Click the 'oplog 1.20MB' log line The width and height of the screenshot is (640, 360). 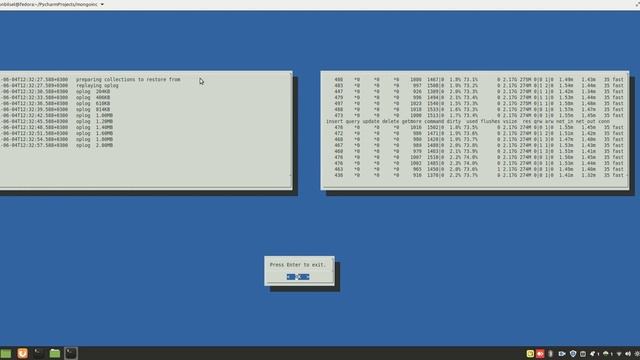tap(94, 121)
